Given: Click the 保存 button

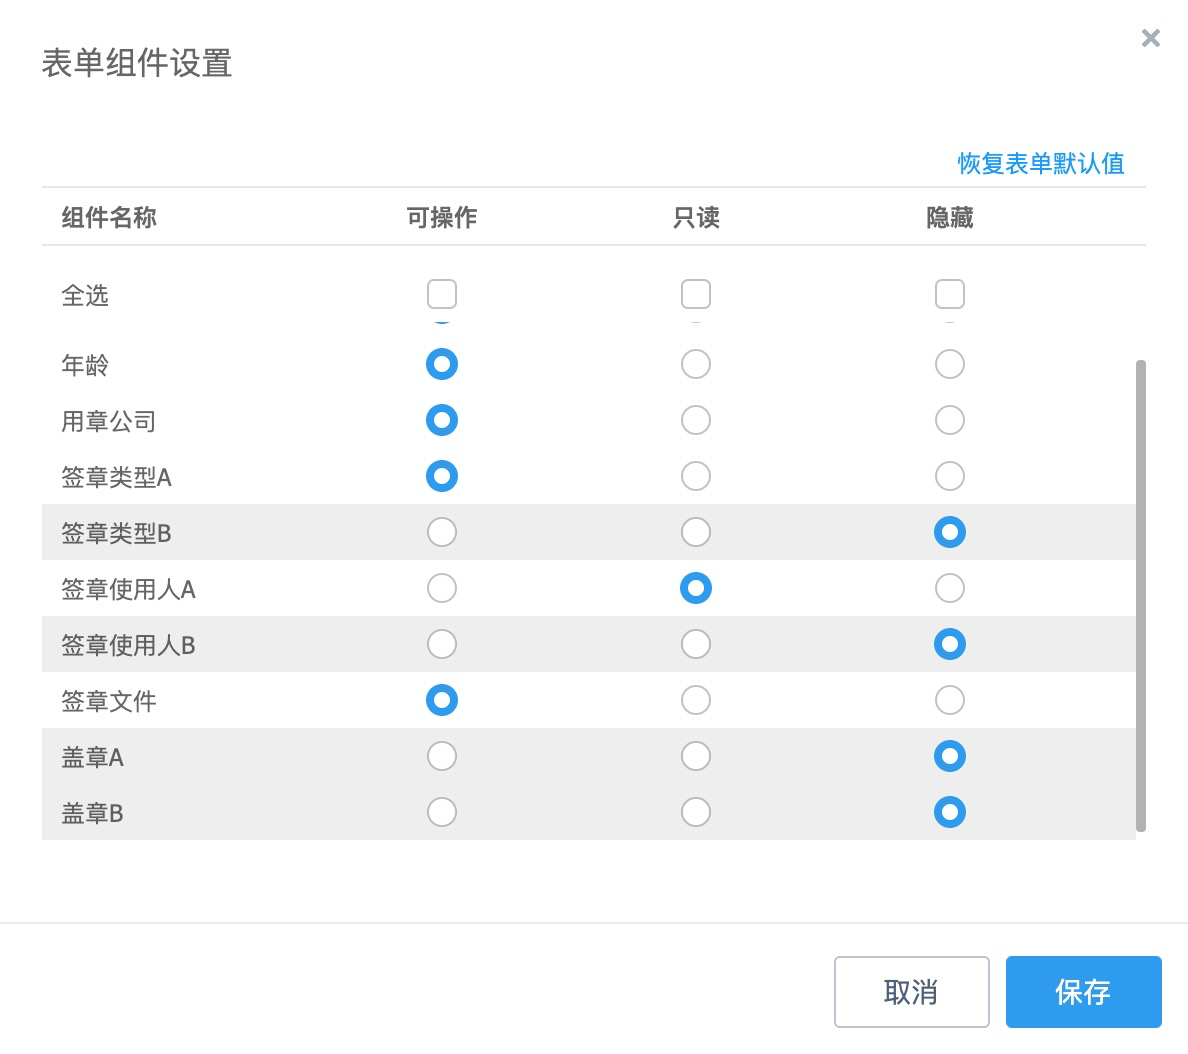Looking at the screenshot, I should [1083, 992].
